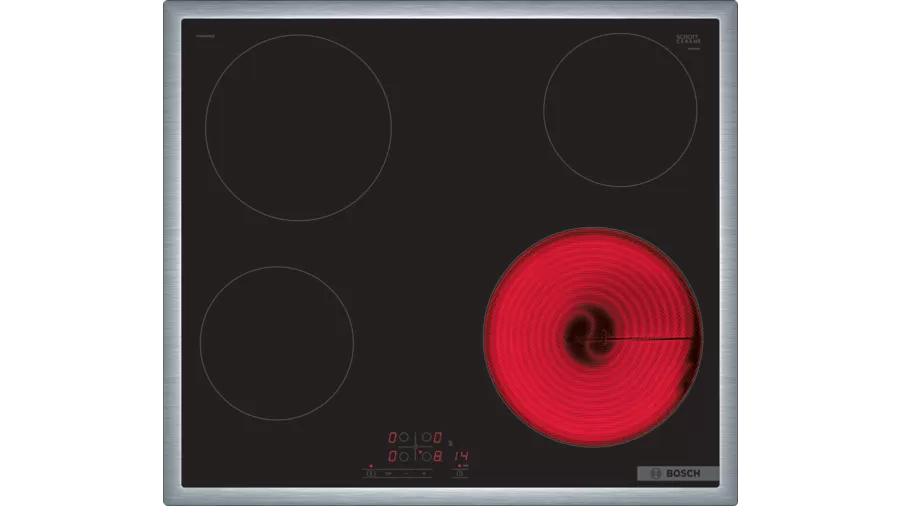Select the bottom-left zone selector circle
900x506 pixels.
pos(404,456)
